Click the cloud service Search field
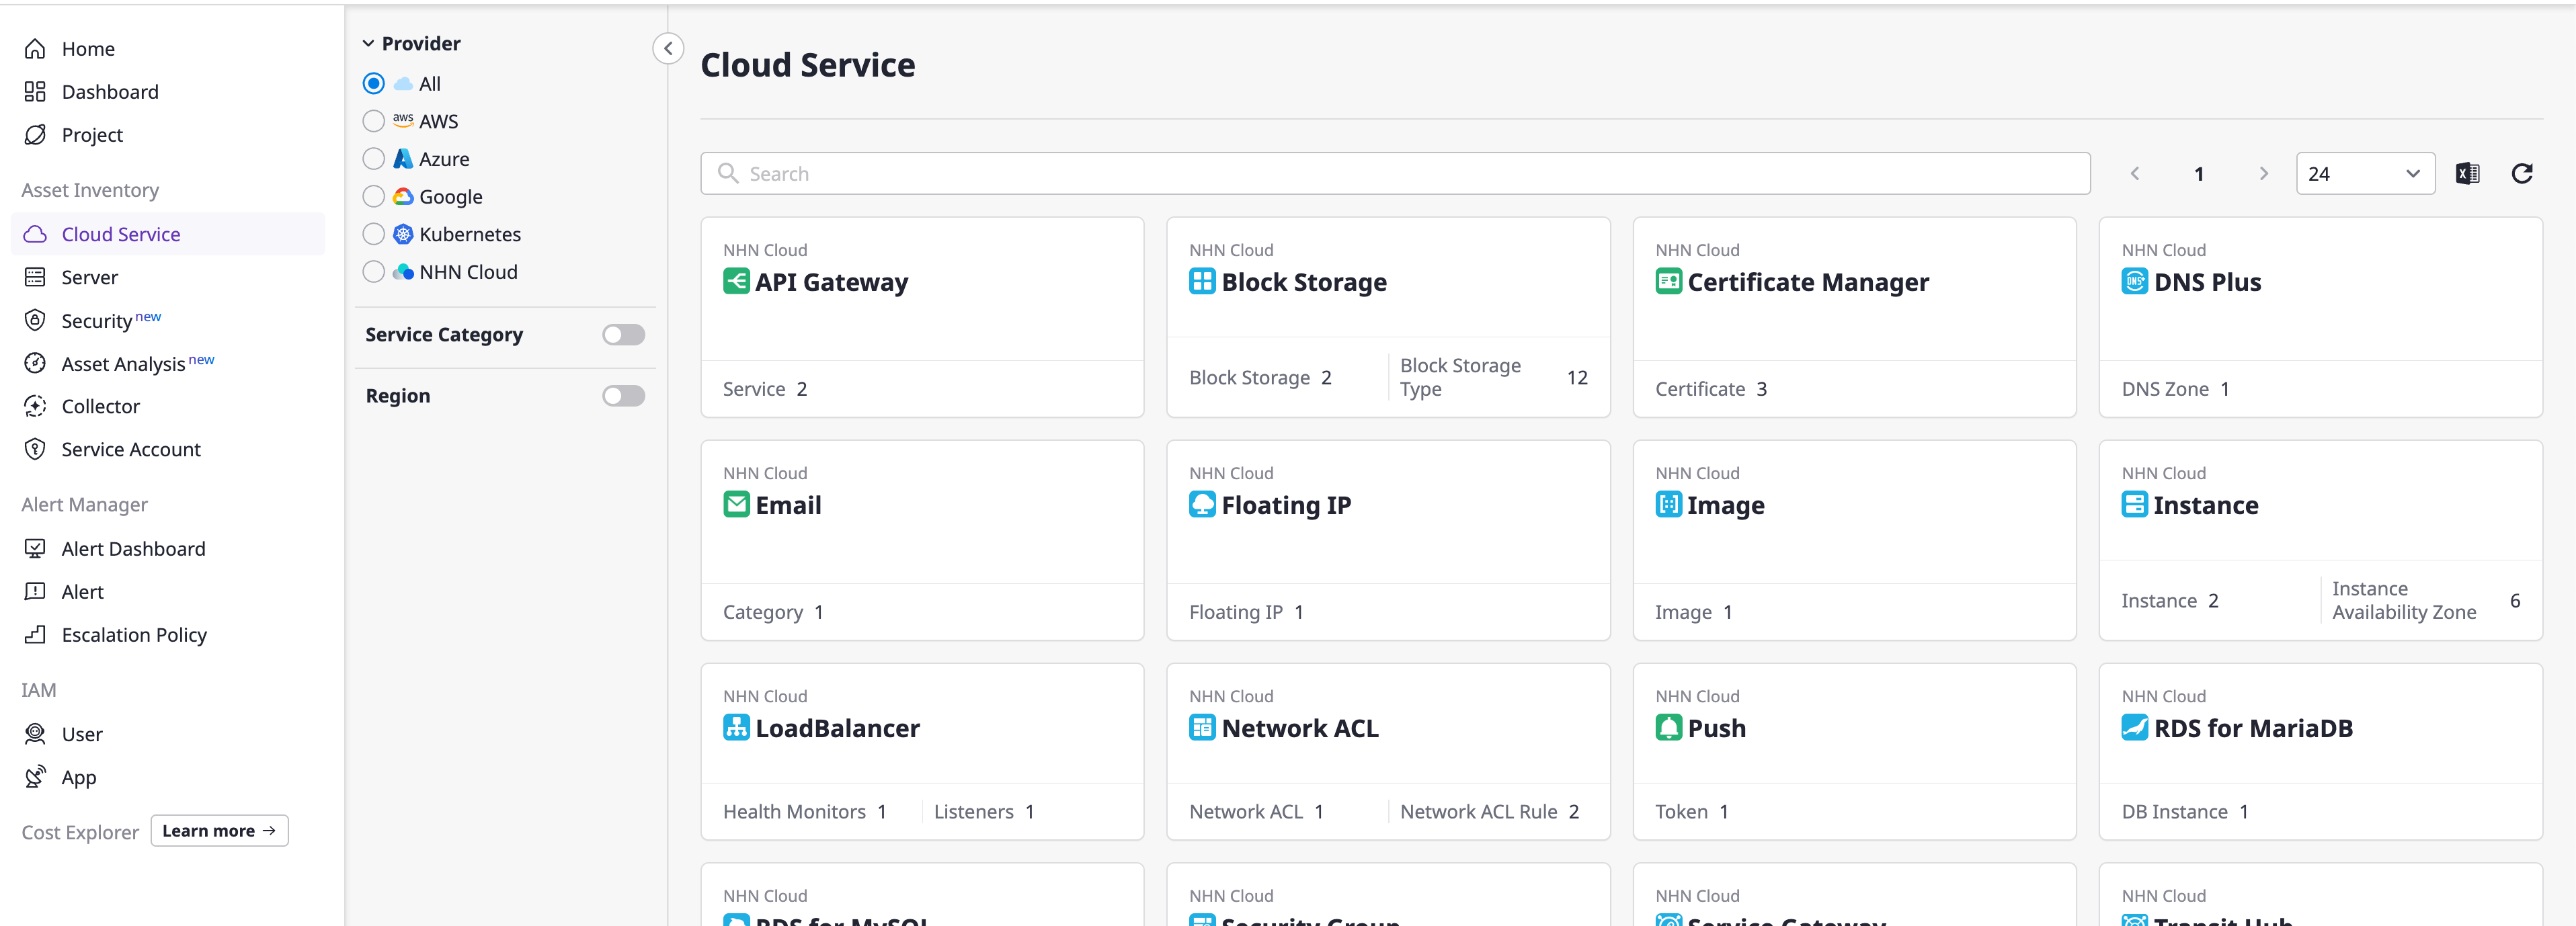This screenshot has width=2576, height=926. pos(1394,174)
